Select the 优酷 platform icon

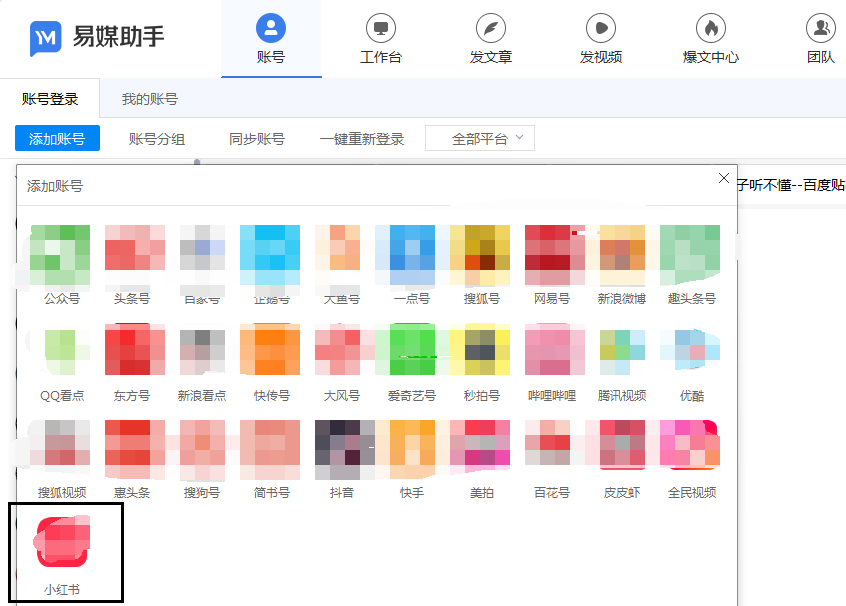pyautogui.click(x=690, y=349)
